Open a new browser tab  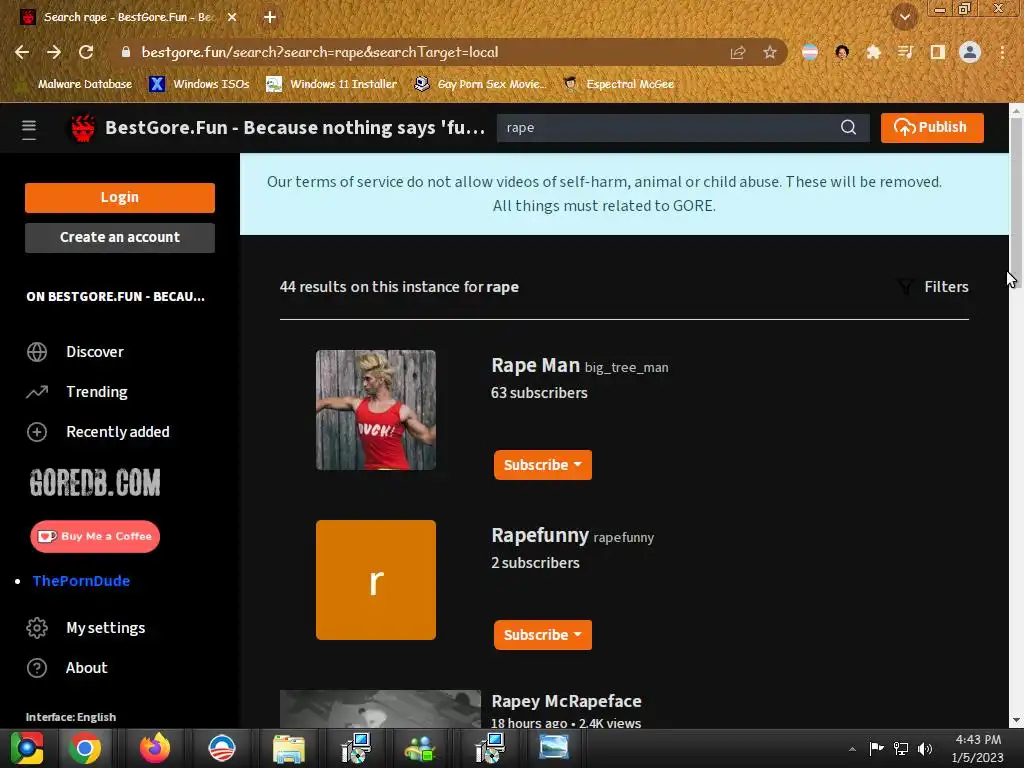coord(270,17)
